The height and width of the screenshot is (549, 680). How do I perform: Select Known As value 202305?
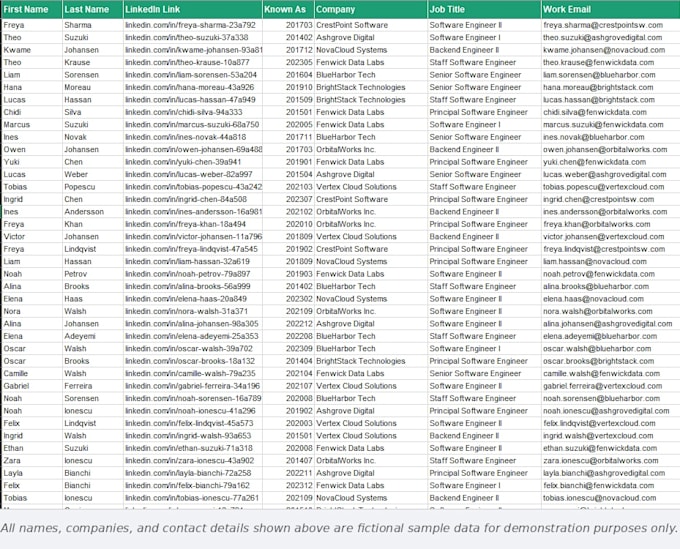pos(288,62)
